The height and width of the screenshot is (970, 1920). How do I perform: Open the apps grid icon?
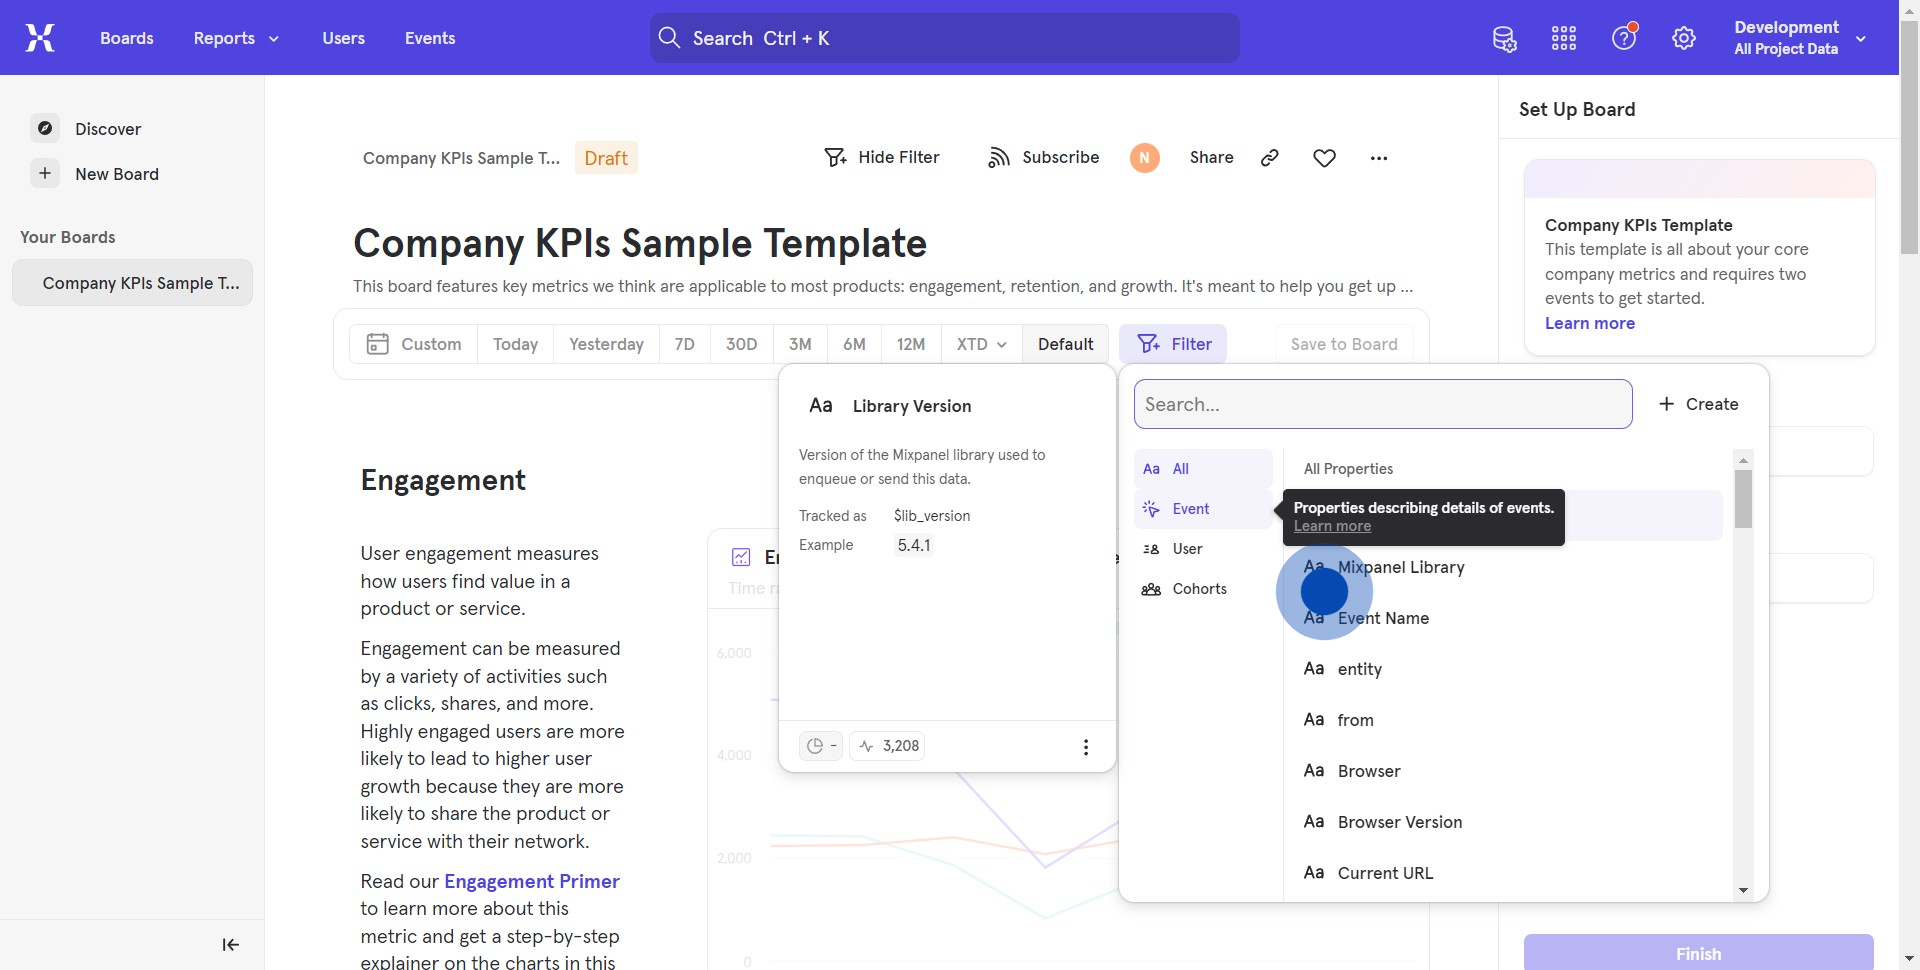[x=1564, y=39]
